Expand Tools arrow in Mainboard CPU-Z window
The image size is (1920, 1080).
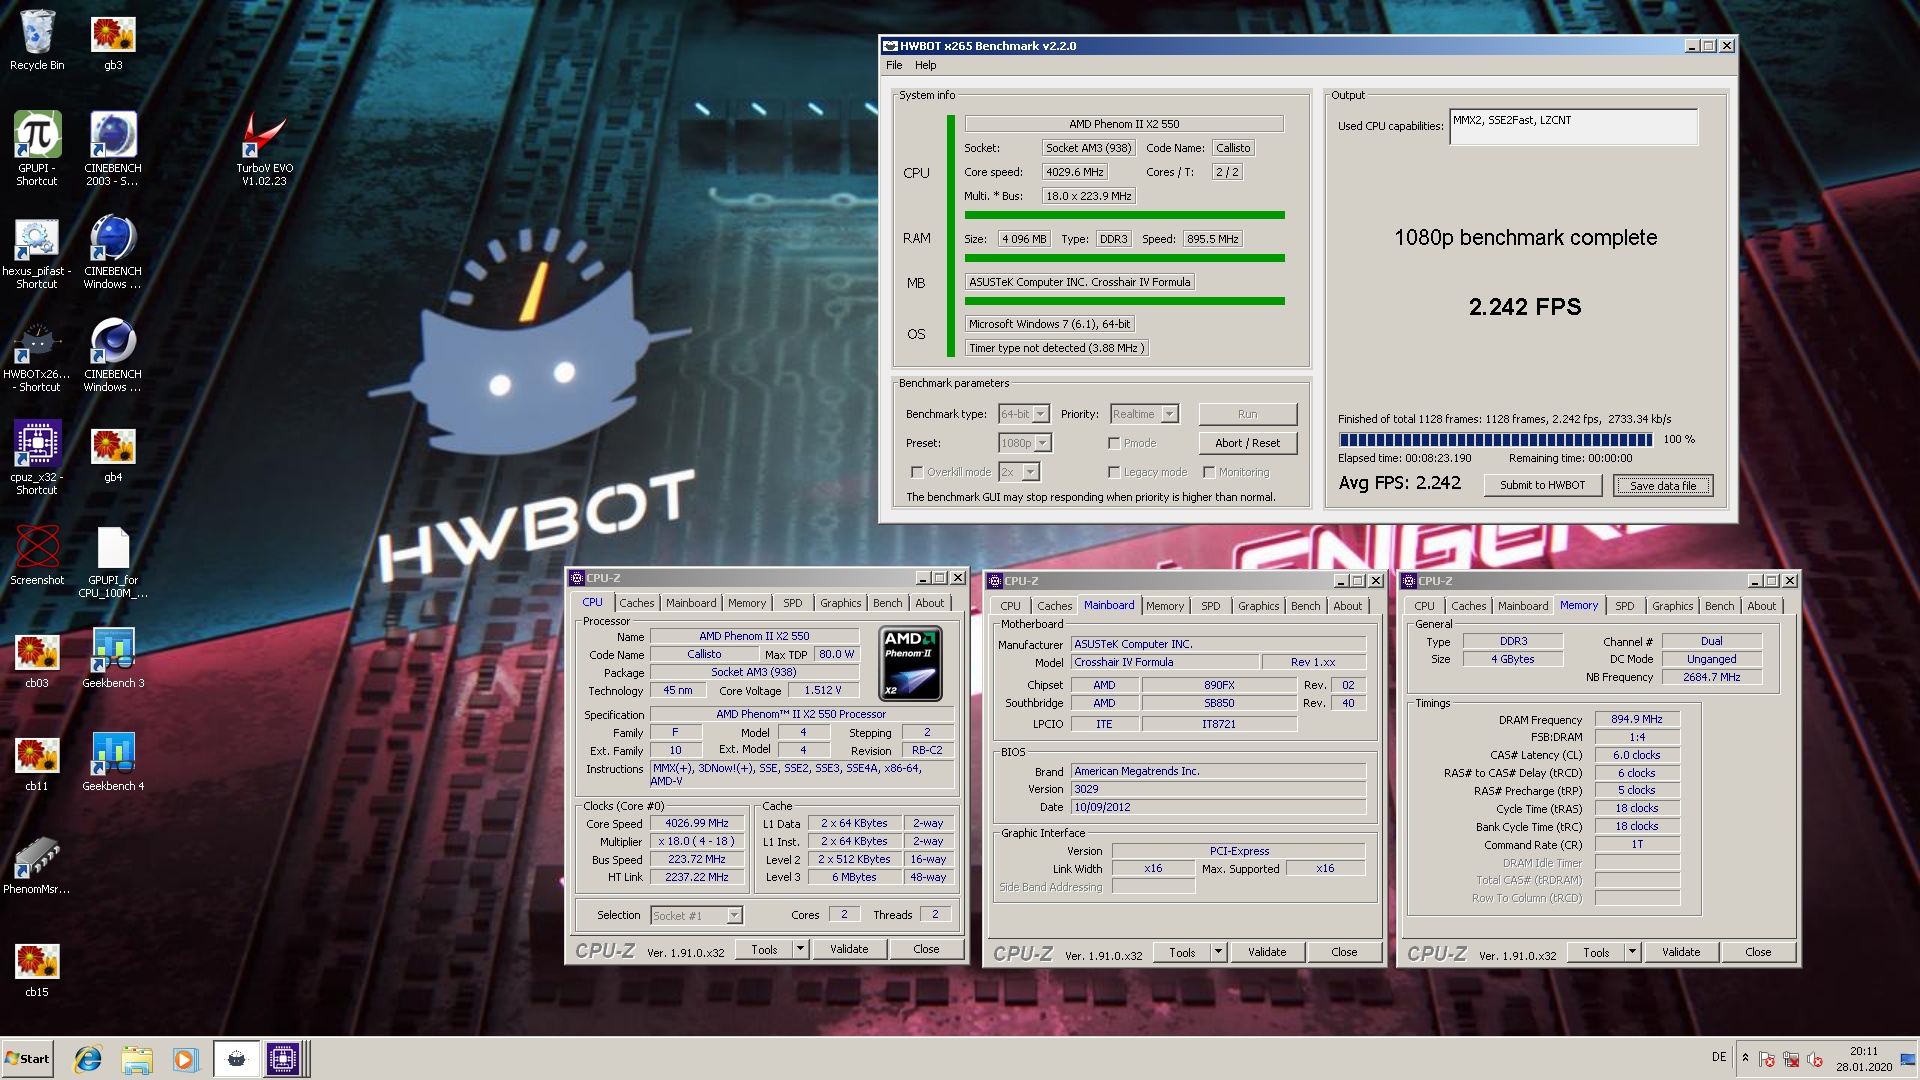click(x=1218, y=952)
